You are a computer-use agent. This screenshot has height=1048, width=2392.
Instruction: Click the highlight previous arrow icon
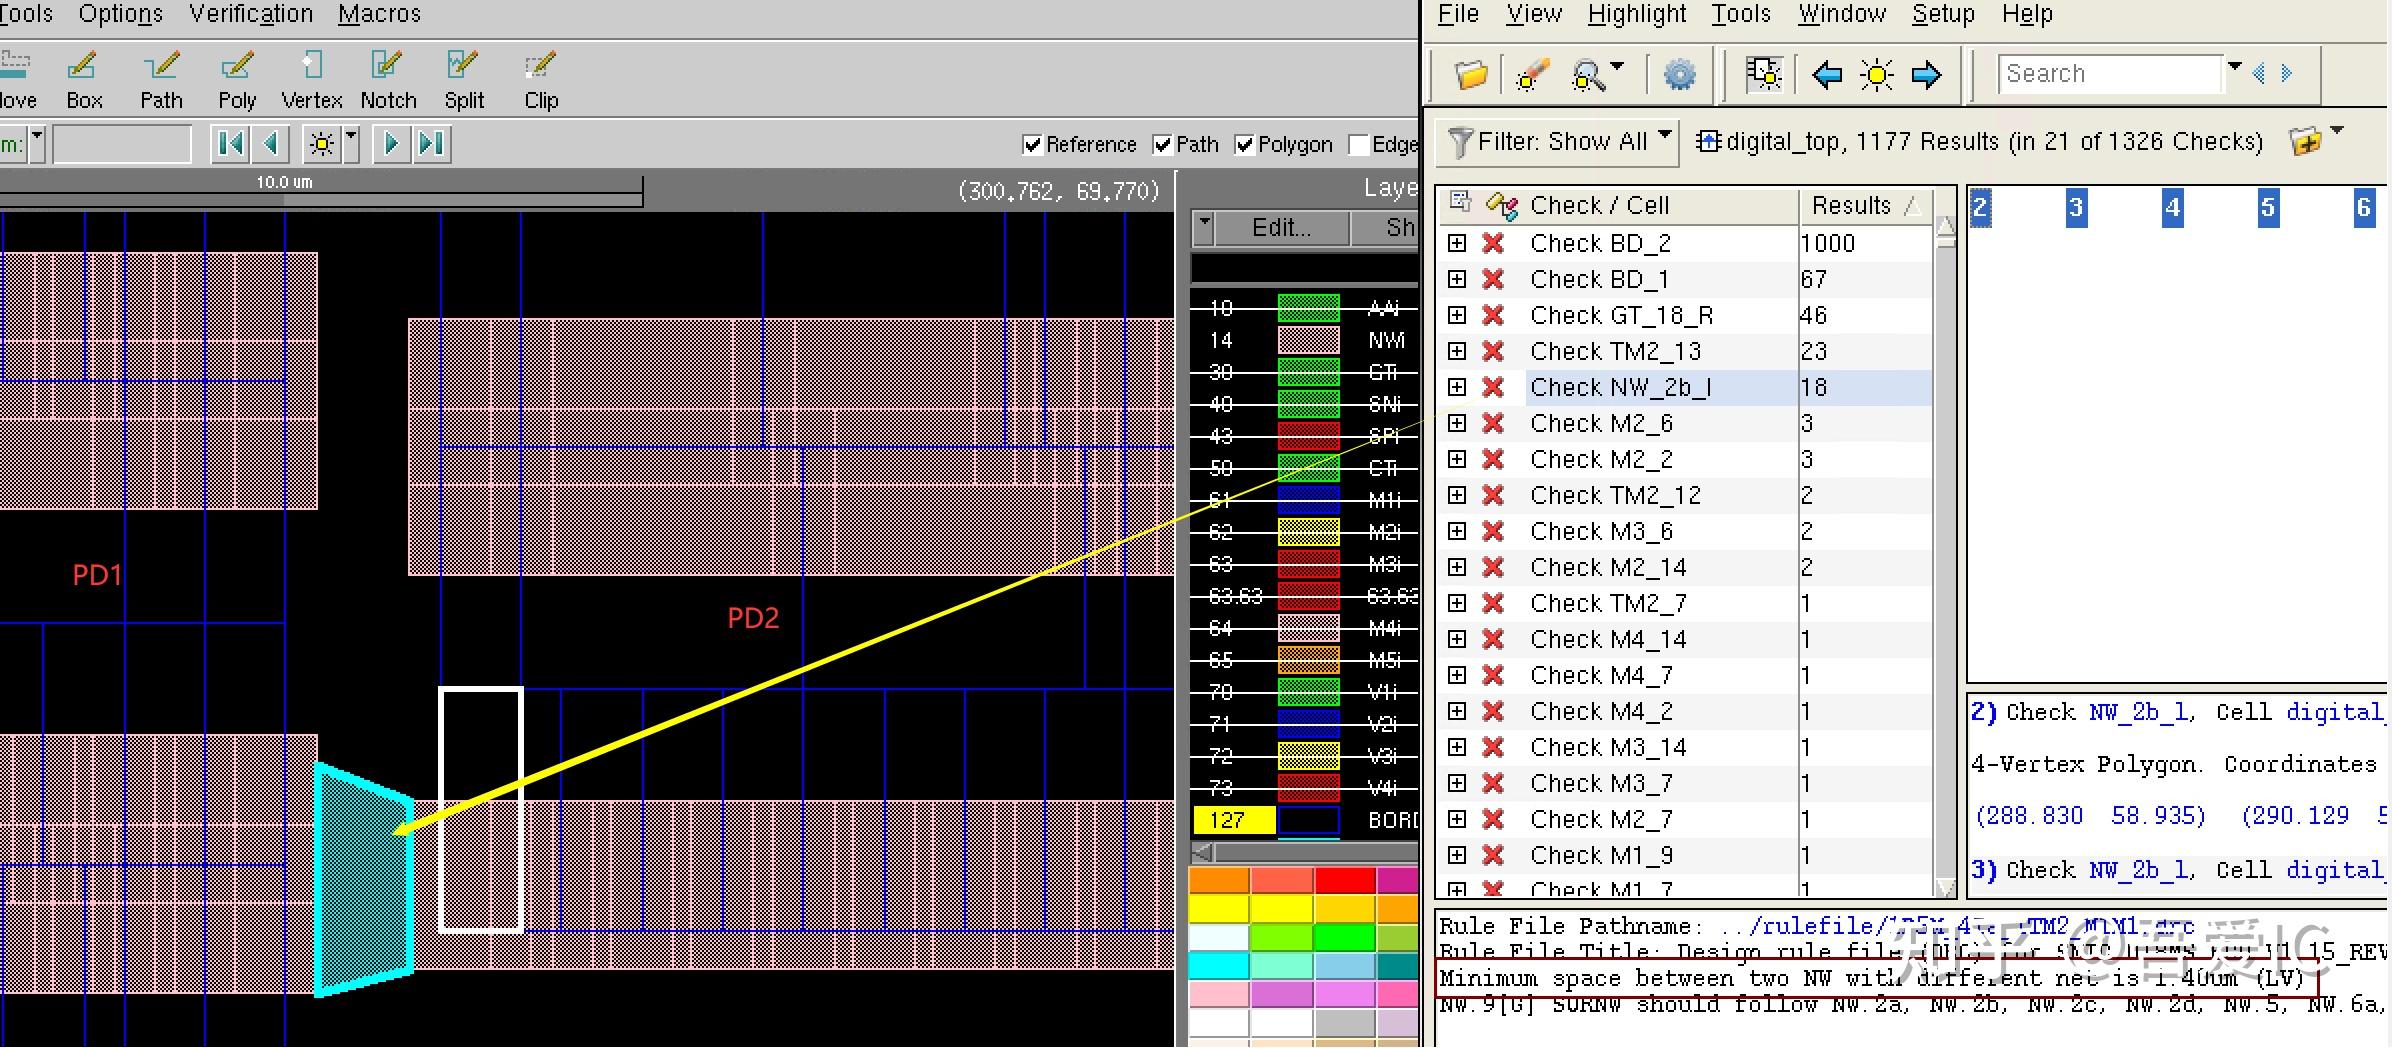coord(1829,74)
